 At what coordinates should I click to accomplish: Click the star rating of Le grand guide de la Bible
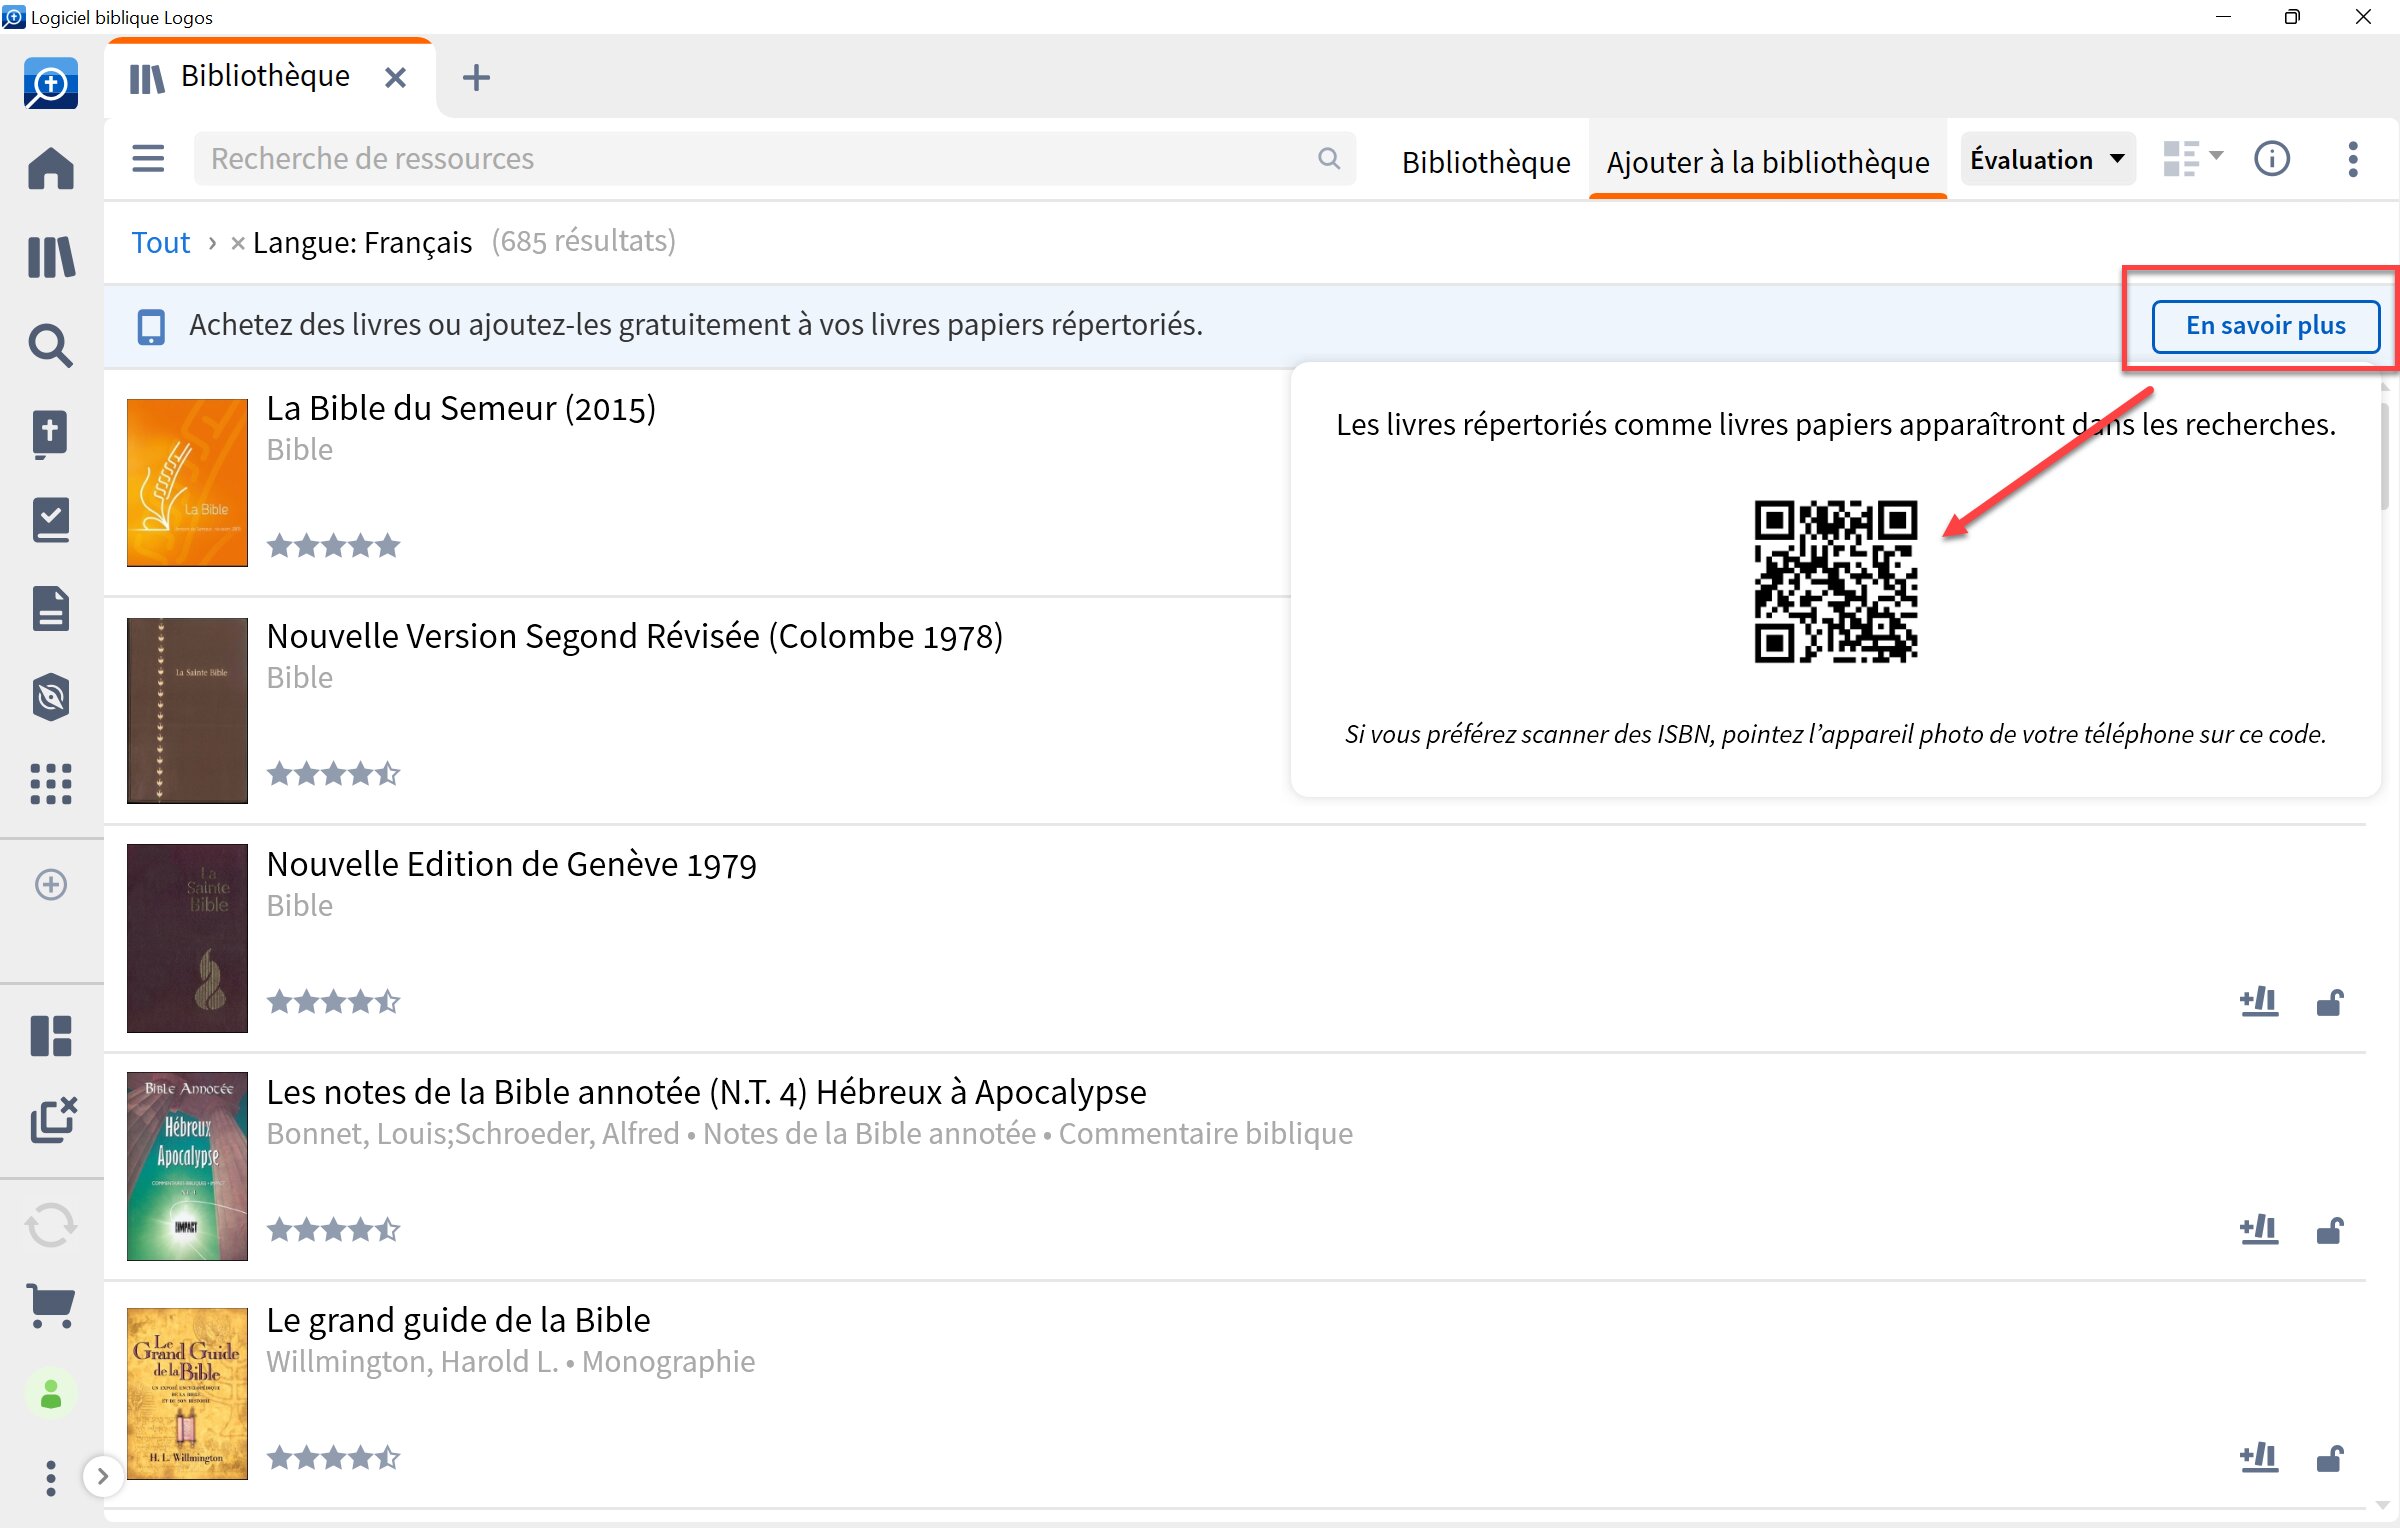(333, 1458)
